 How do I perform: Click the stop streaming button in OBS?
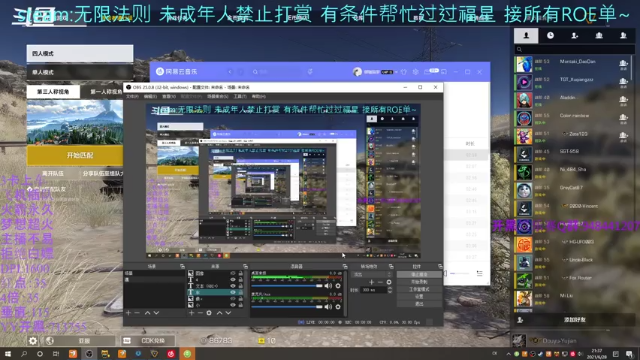[x=419, y=274]
